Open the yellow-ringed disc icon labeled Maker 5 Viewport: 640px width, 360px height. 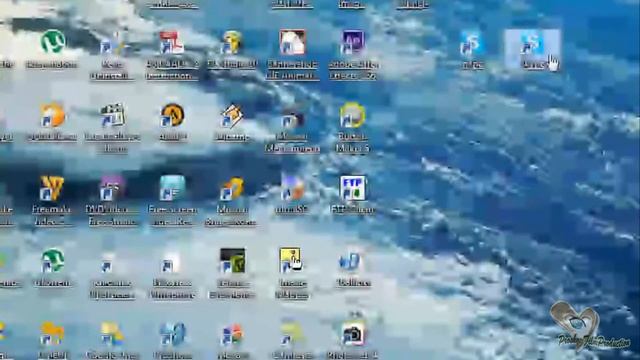click(x=353, y=115)
